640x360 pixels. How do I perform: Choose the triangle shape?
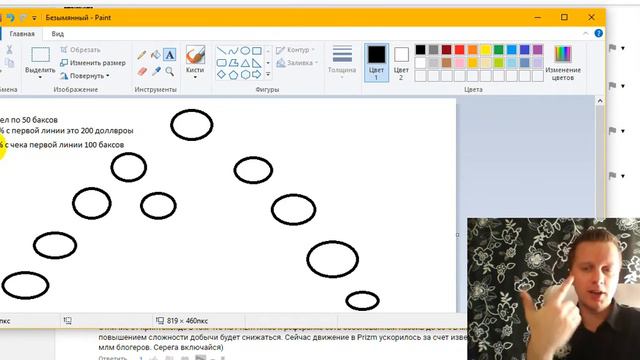245,63
